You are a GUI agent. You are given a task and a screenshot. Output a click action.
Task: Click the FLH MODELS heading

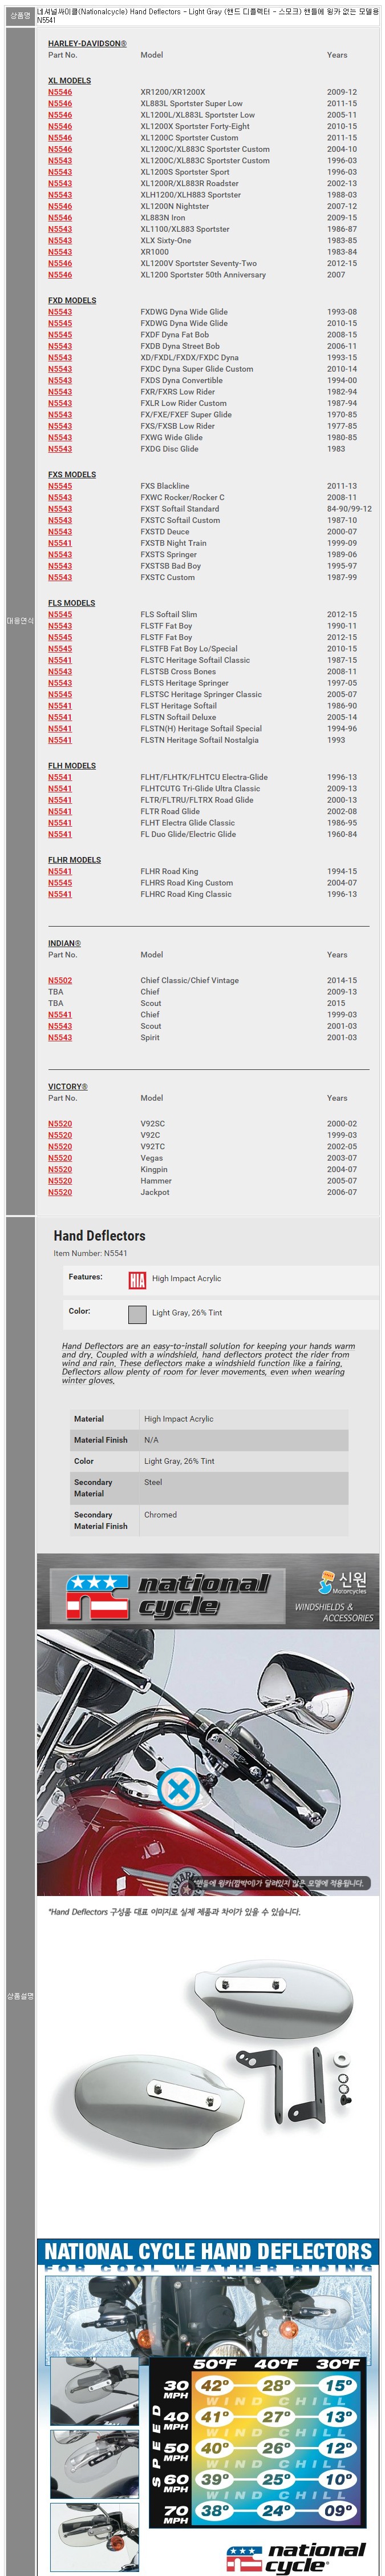tap(72, 766)
